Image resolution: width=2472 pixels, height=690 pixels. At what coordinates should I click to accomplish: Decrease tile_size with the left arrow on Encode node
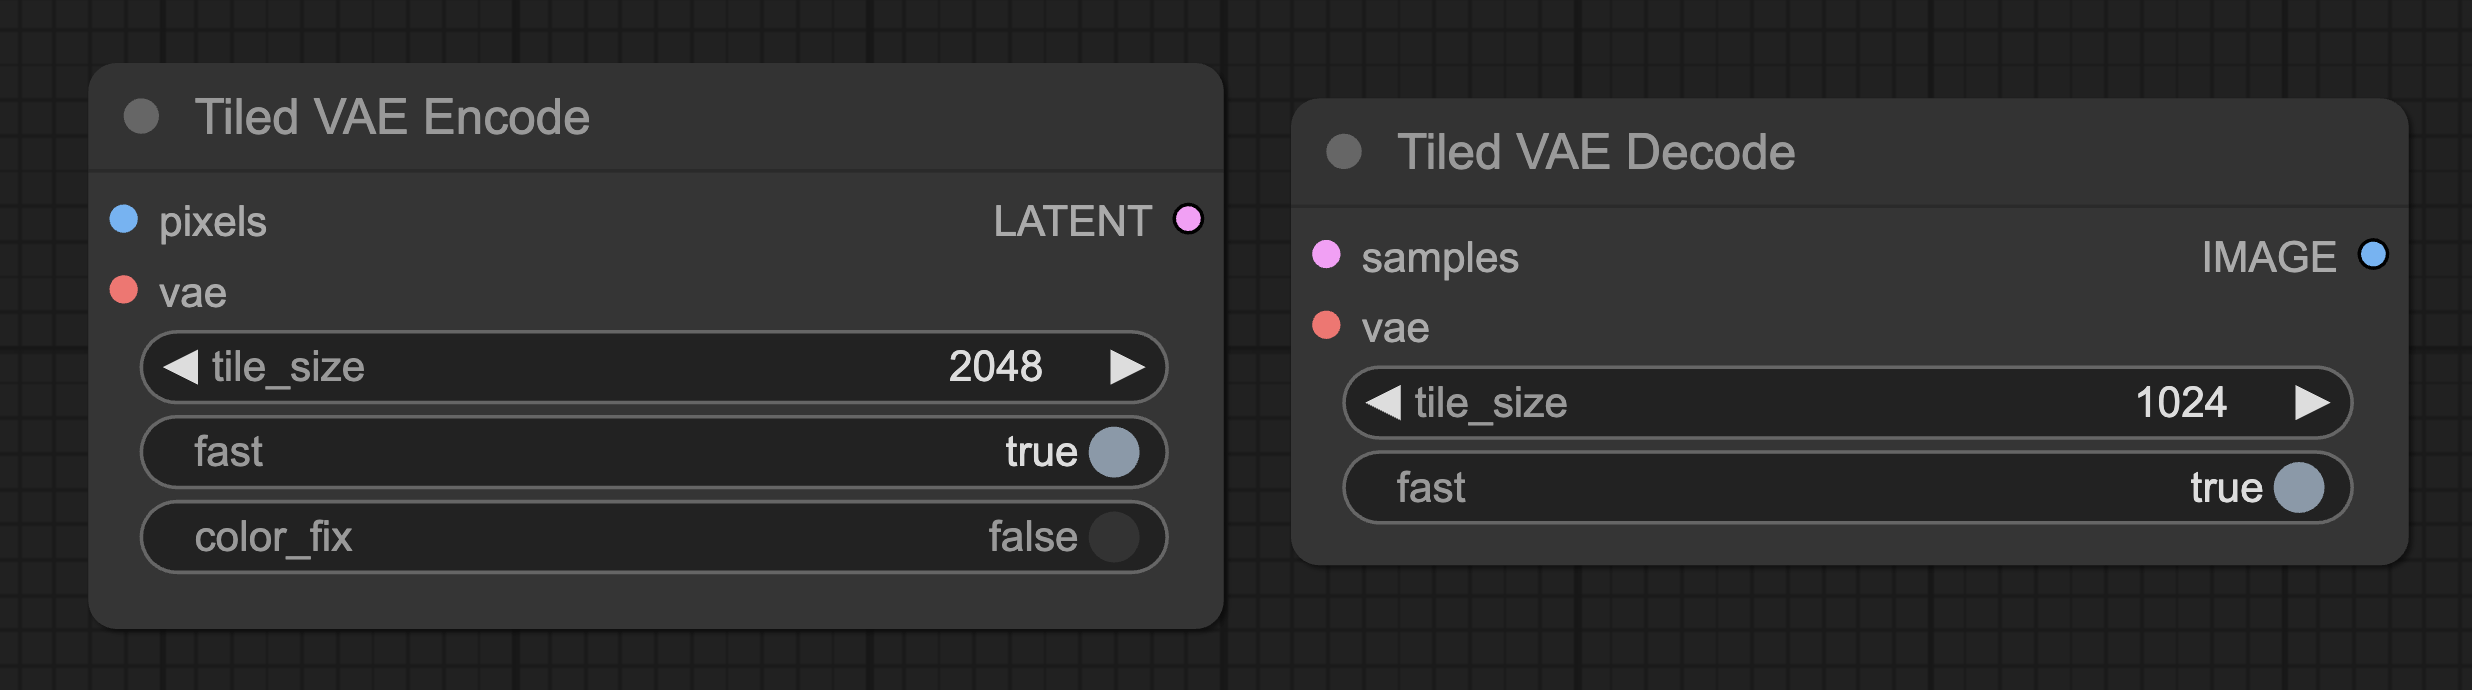178,367
